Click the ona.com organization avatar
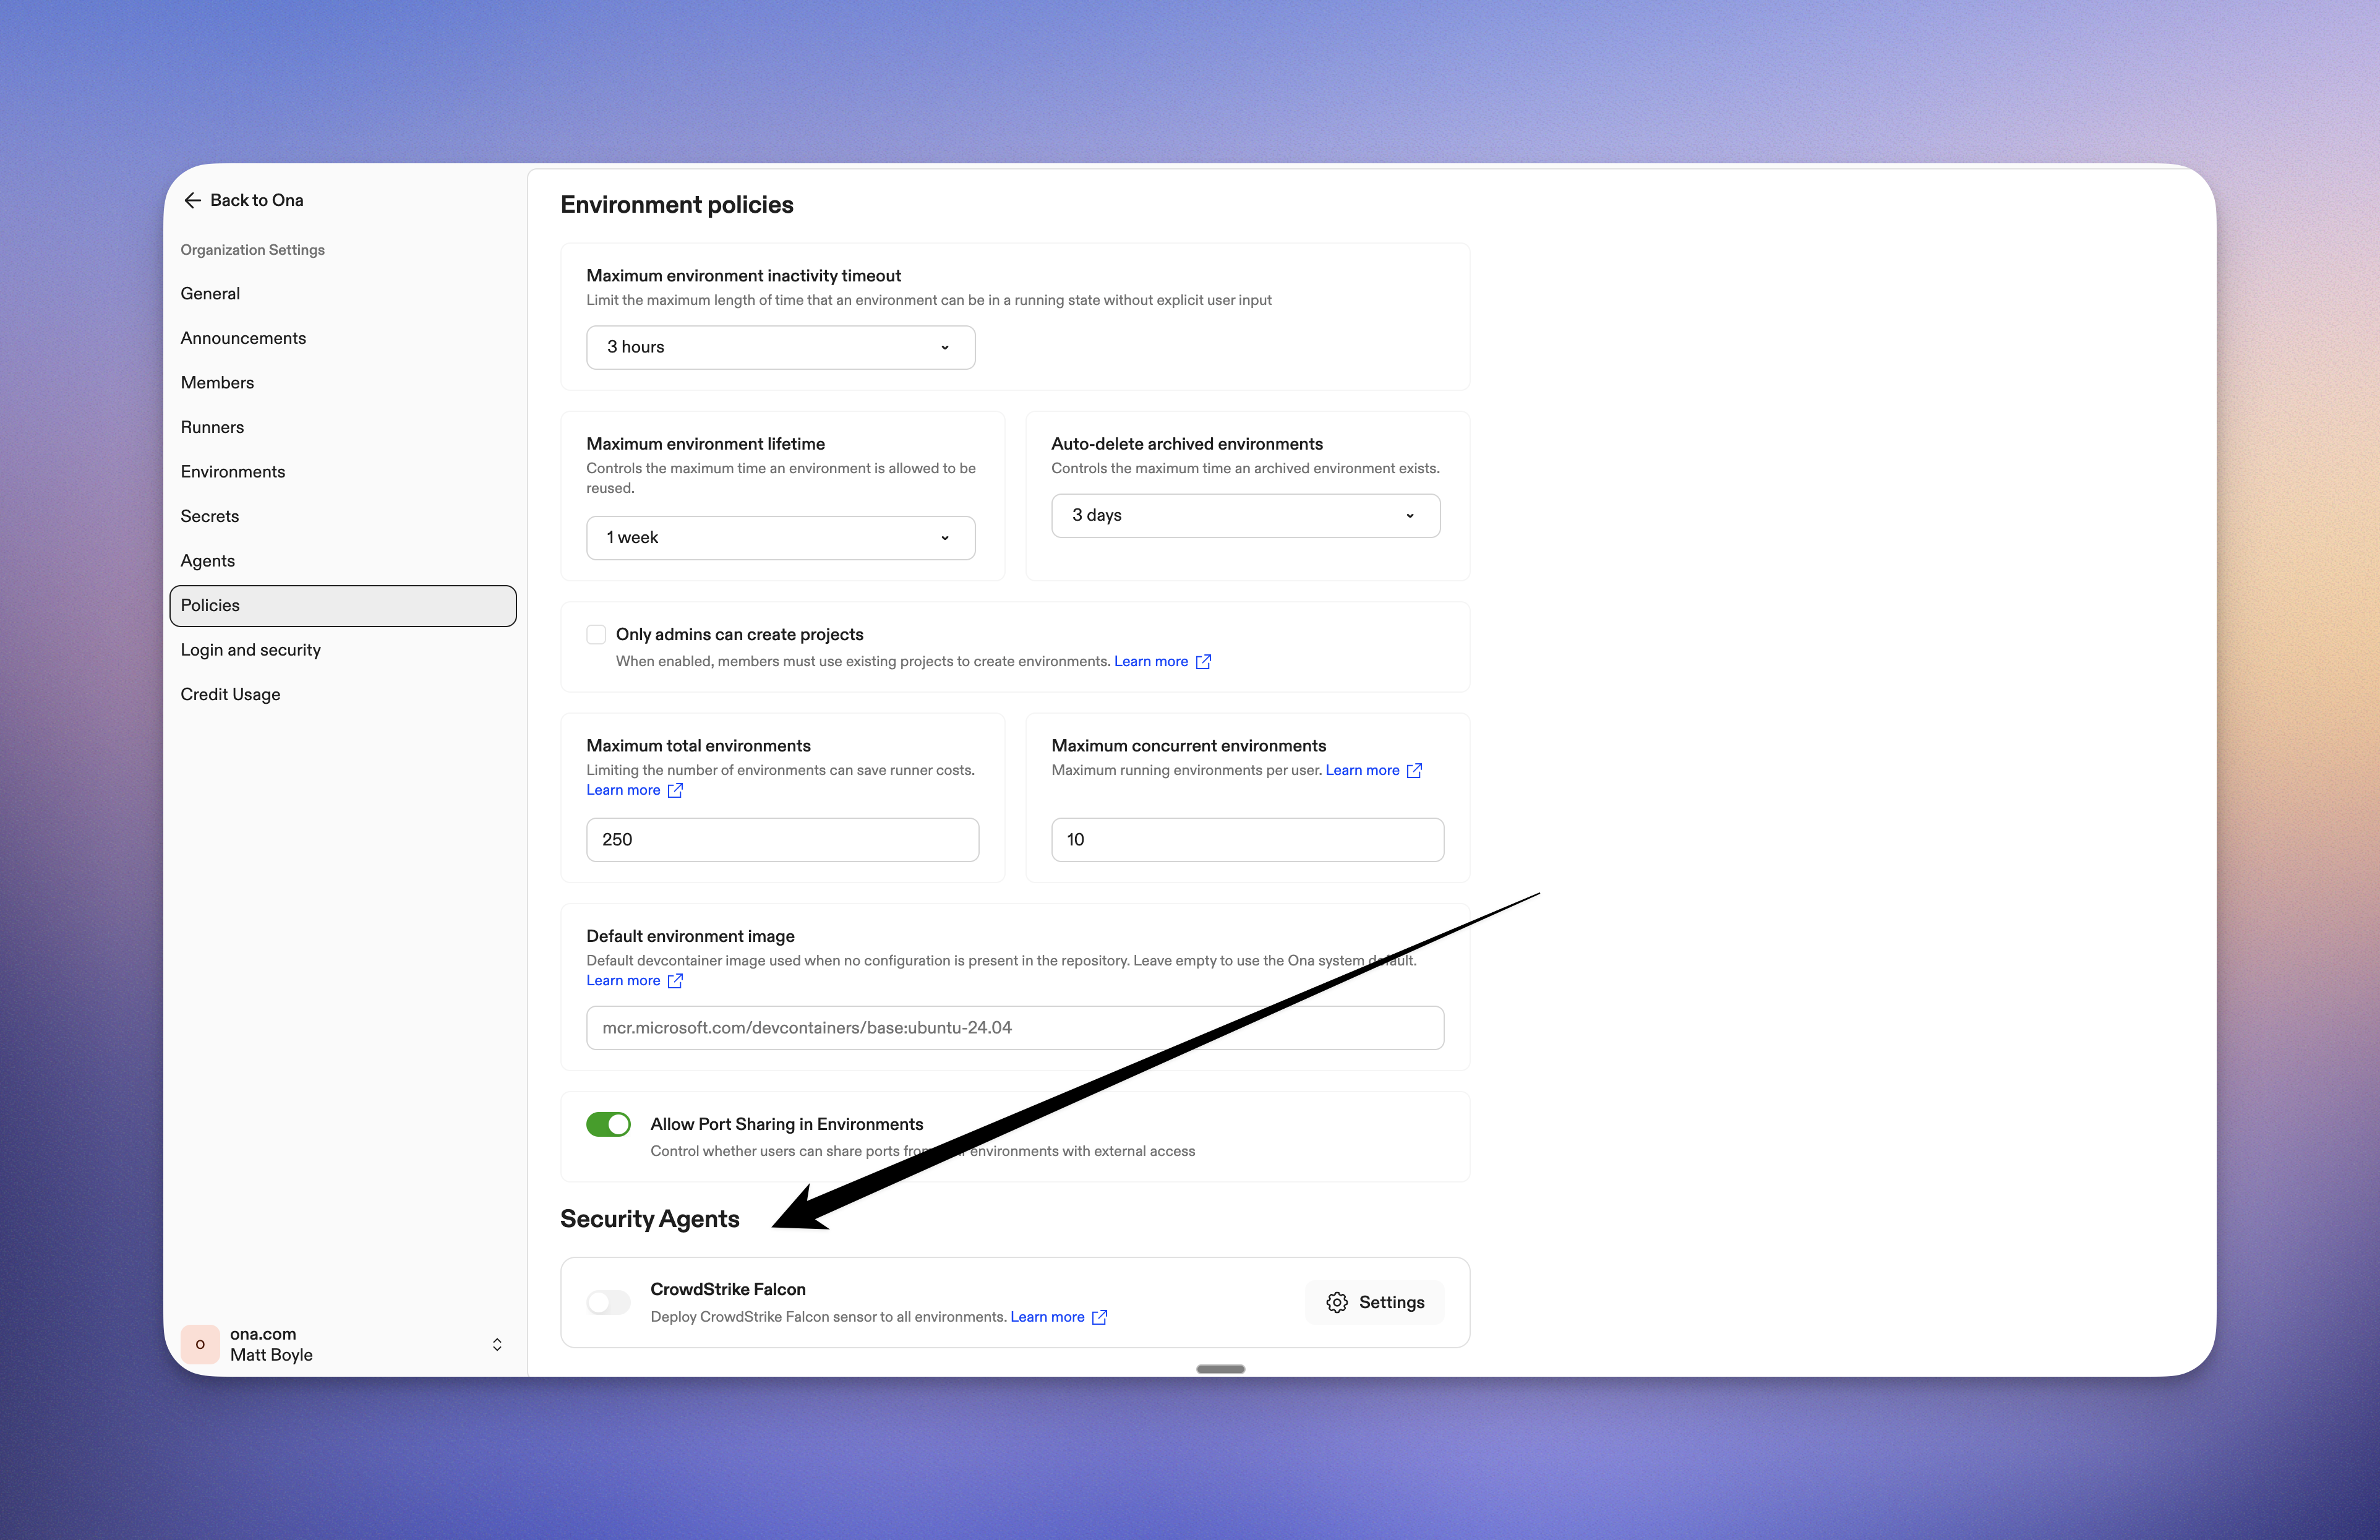 click(200, 1344)
